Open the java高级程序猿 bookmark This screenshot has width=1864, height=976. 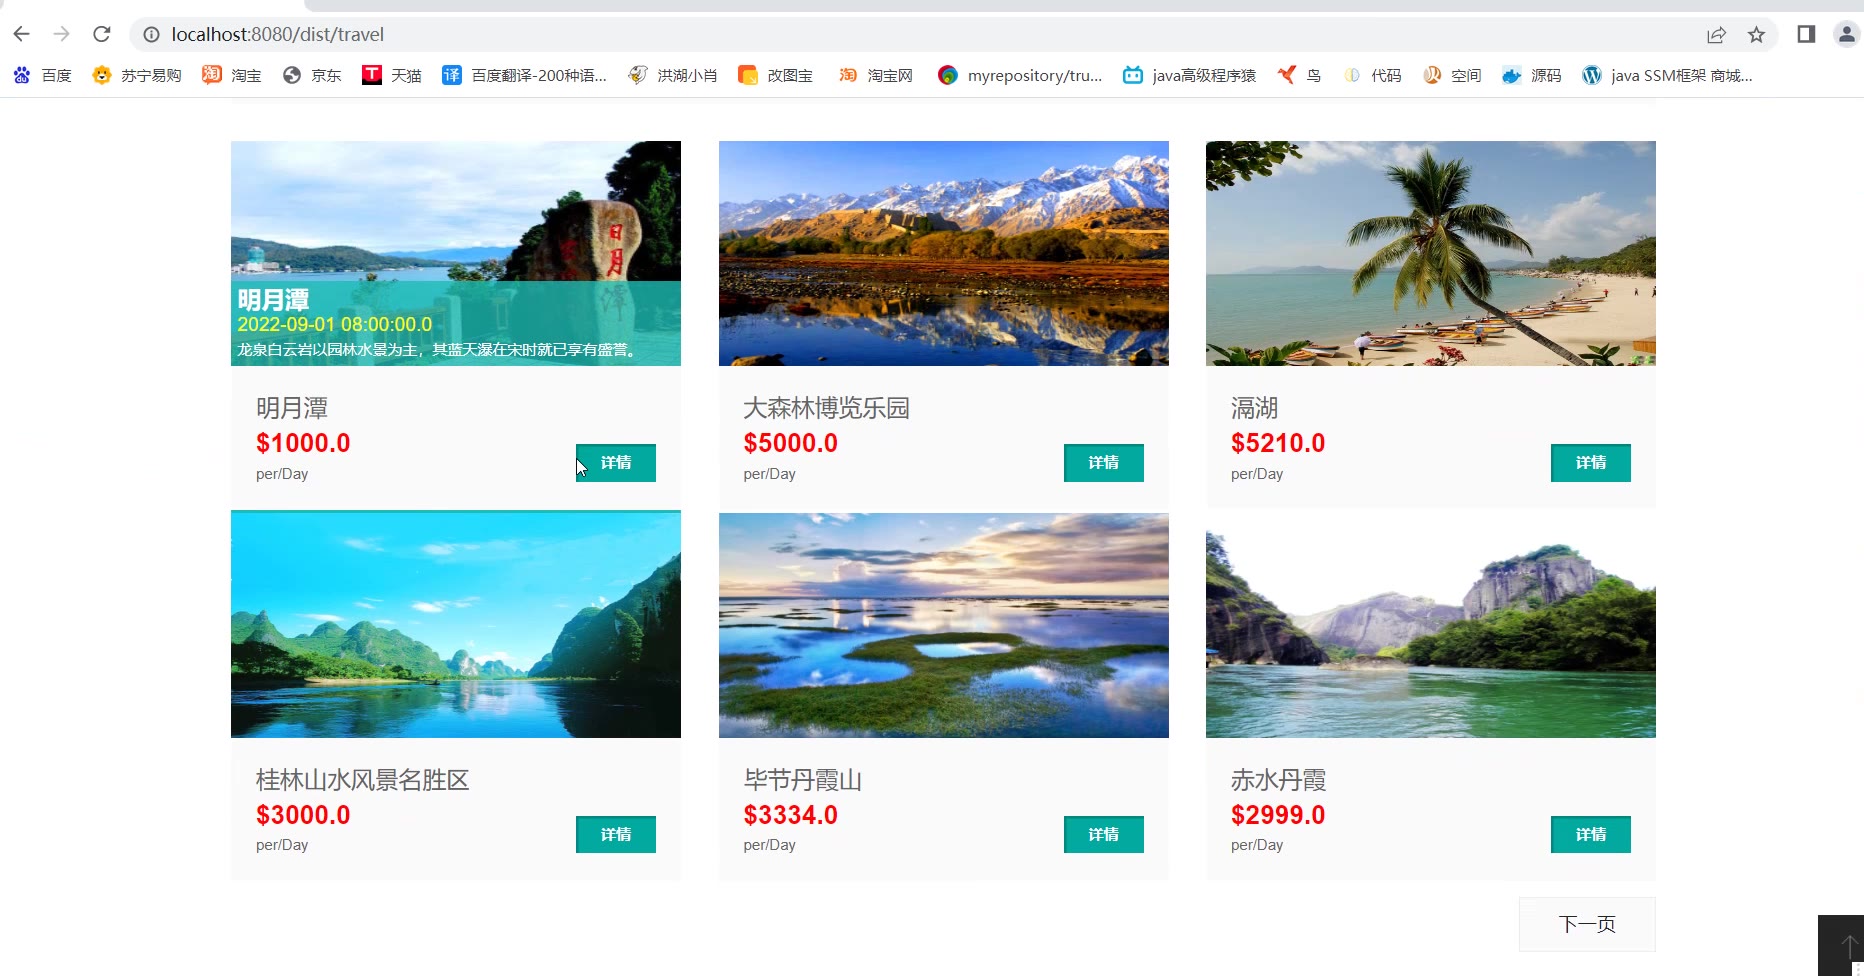click(x=1189, y=75)
